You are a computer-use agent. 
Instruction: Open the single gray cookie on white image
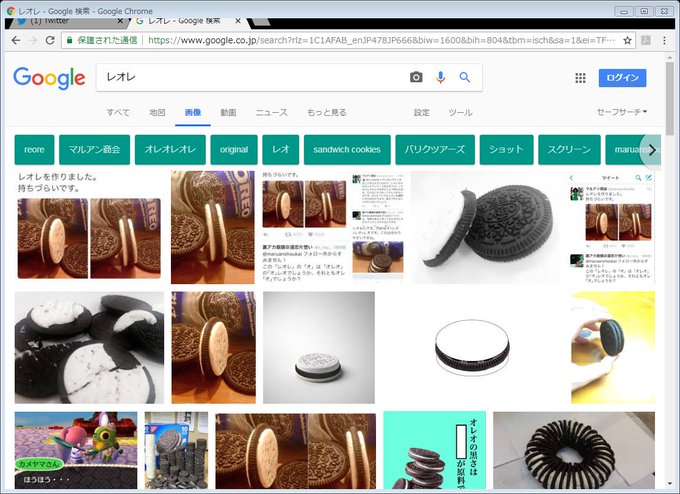tap(319, 347)
